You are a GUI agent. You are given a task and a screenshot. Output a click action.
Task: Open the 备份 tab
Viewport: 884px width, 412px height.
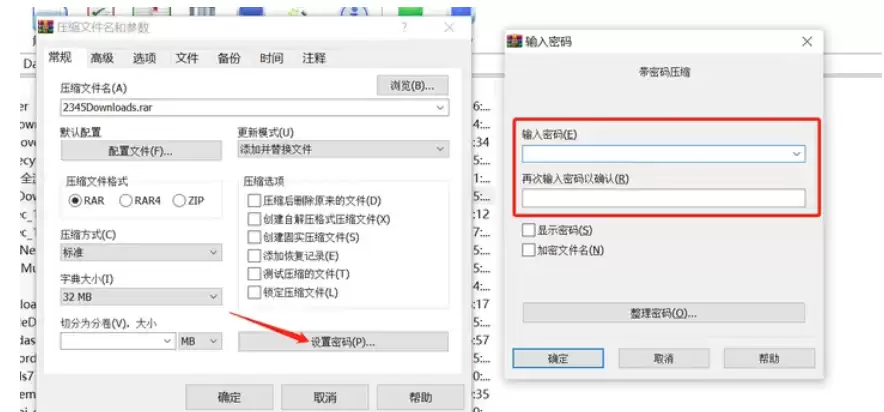point(229,58)
